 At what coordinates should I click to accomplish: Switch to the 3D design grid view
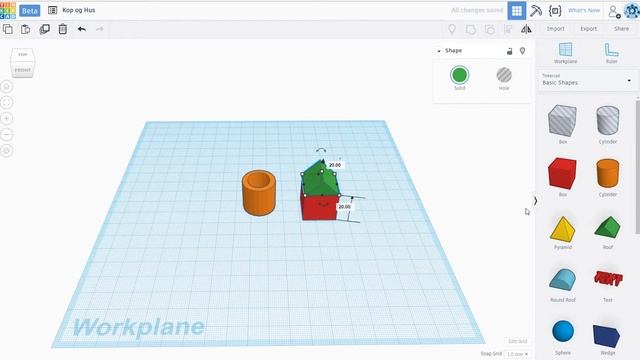tap(517, 11)
